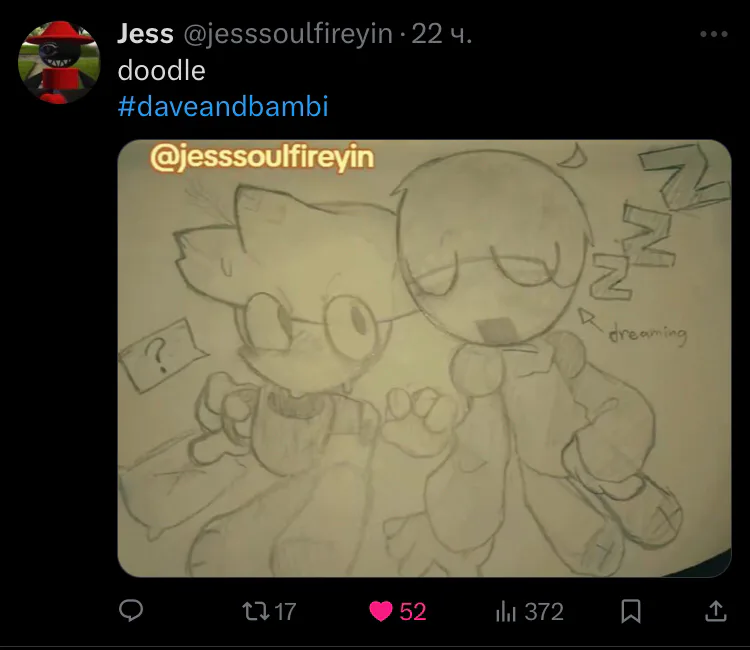The image size is (750, 650).
Task: Bookmark this tweet
Action: point(630,611)
